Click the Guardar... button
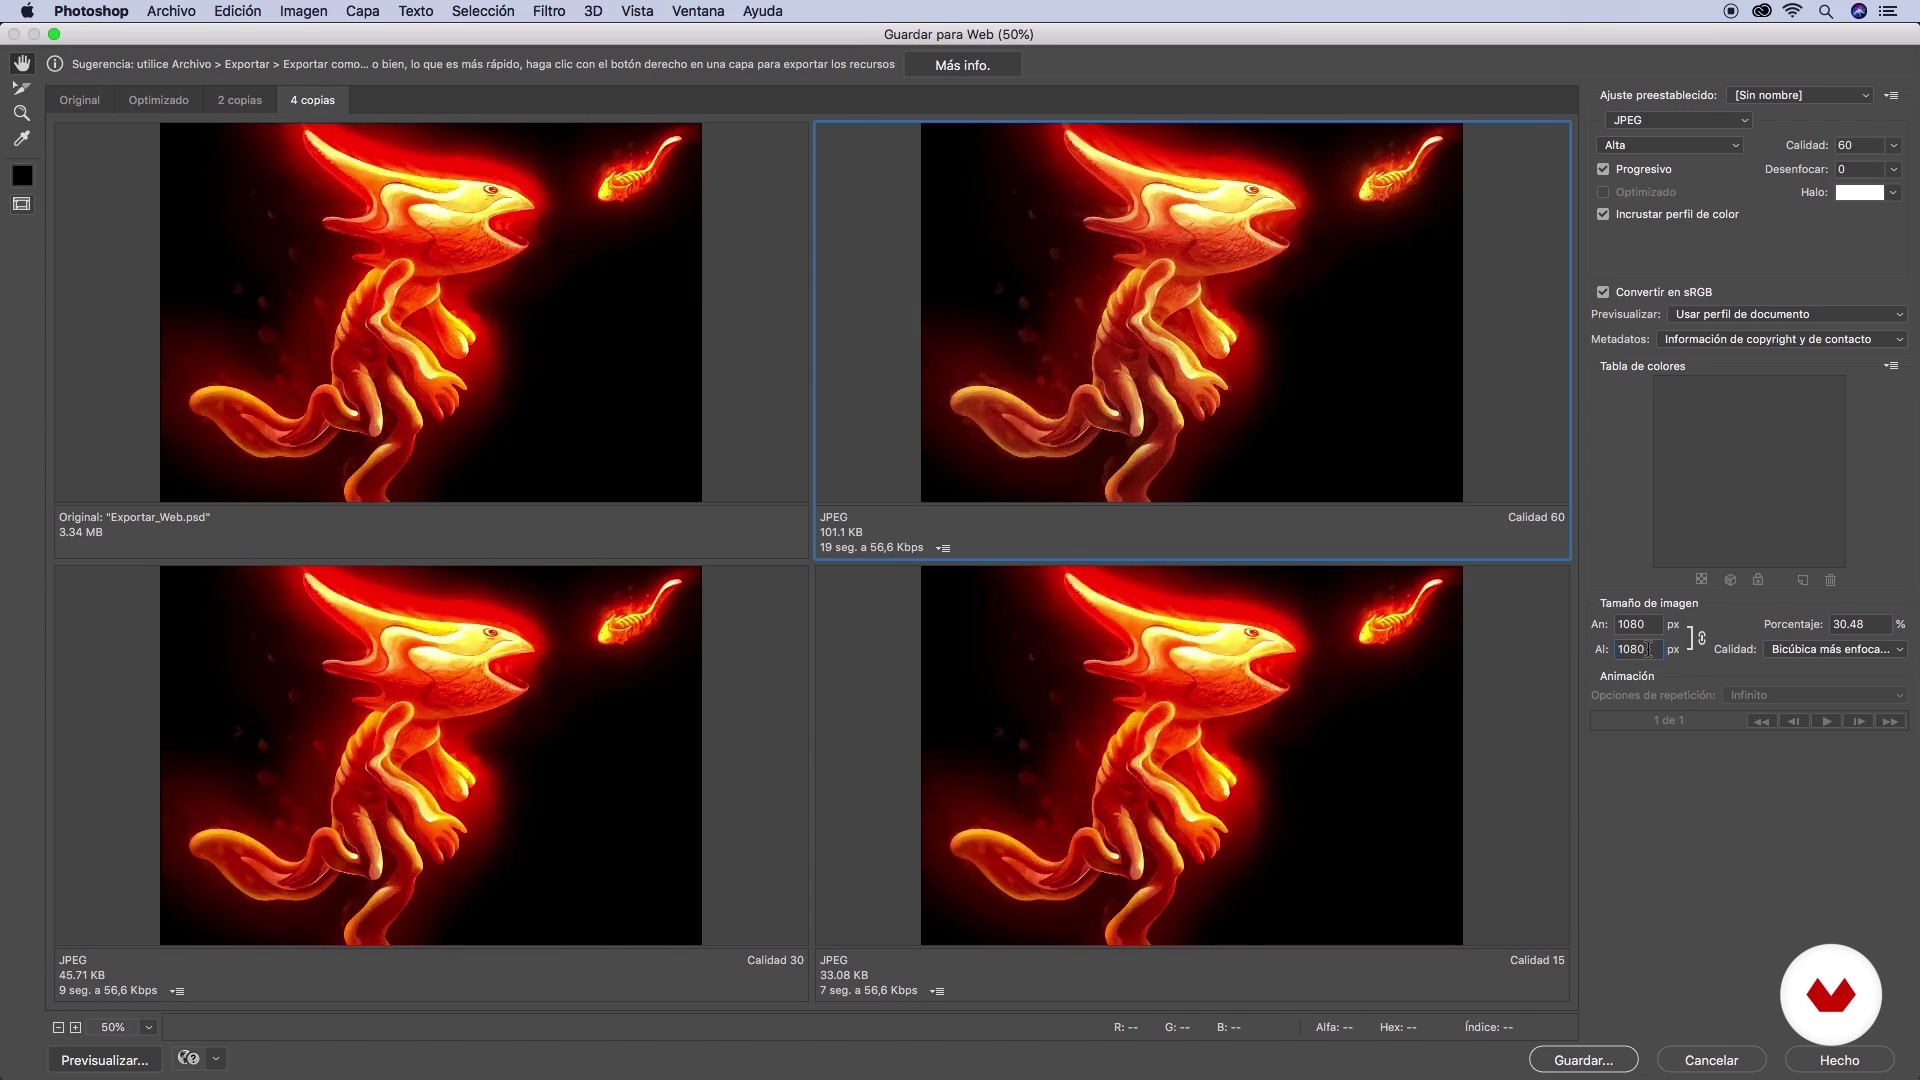 coord(1583,1060)
